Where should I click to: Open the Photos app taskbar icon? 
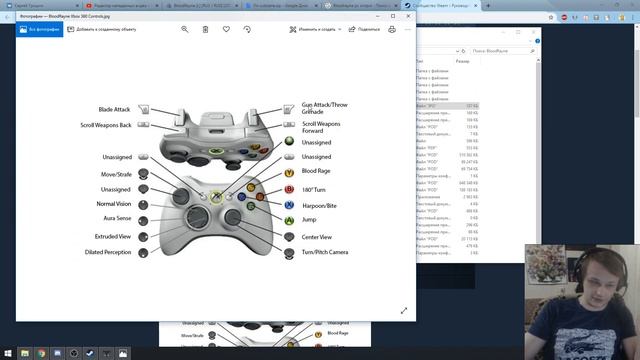pos(123,353)
